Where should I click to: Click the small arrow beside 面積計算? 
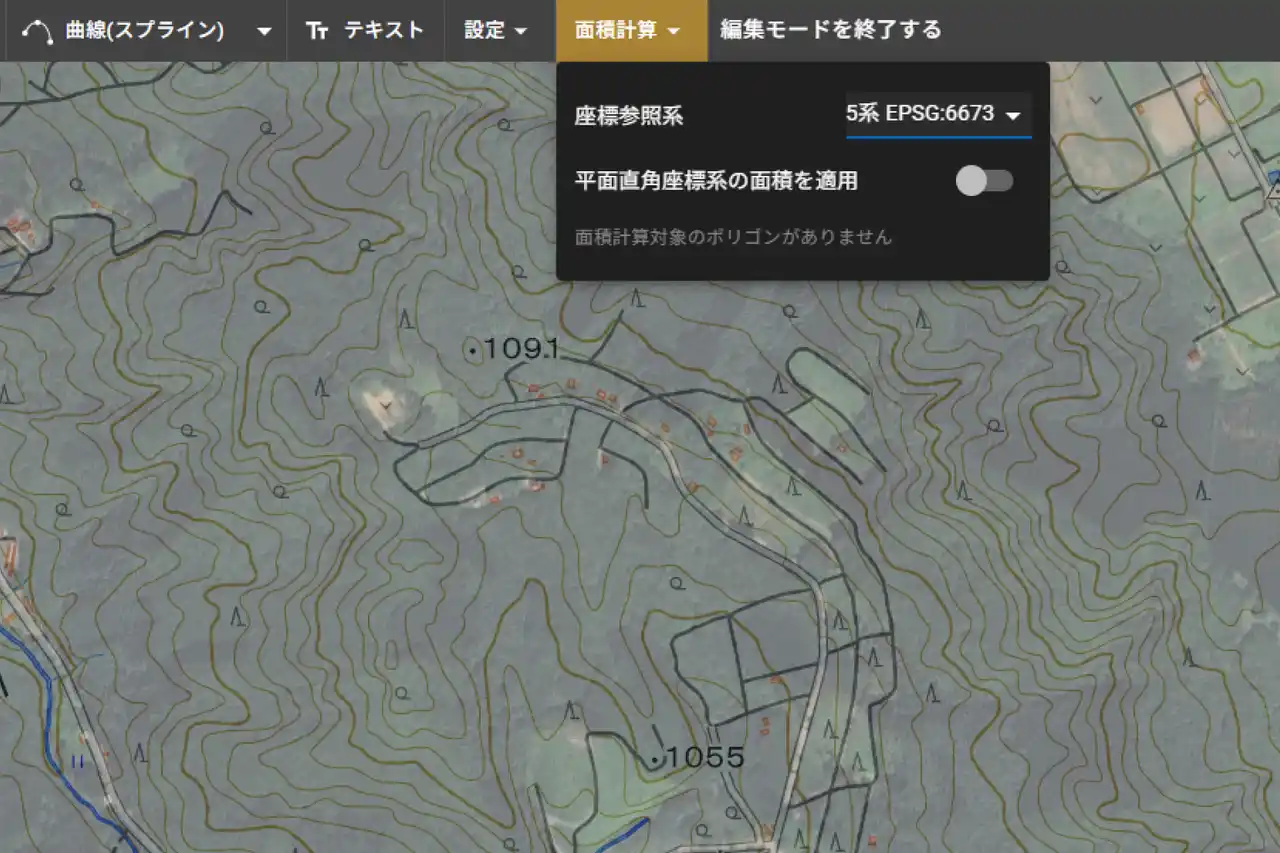tap(673, 31)
